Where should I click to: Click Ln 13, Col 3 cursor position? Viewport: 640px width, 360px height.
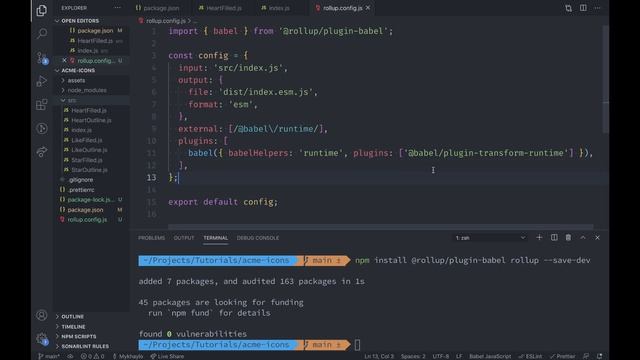coord(379,356)
